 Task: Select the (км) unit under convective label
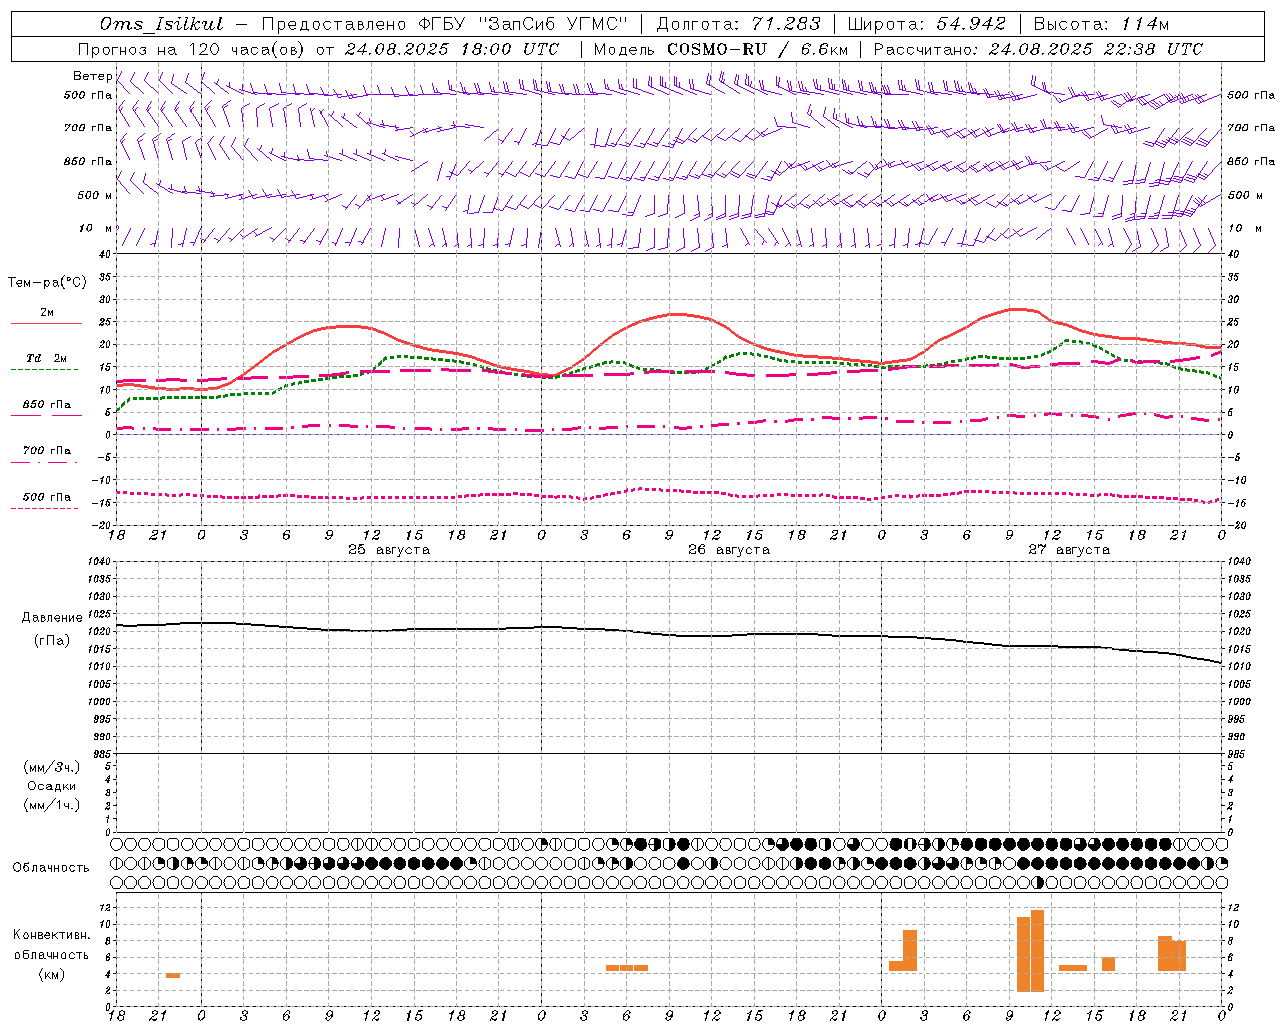51,974
